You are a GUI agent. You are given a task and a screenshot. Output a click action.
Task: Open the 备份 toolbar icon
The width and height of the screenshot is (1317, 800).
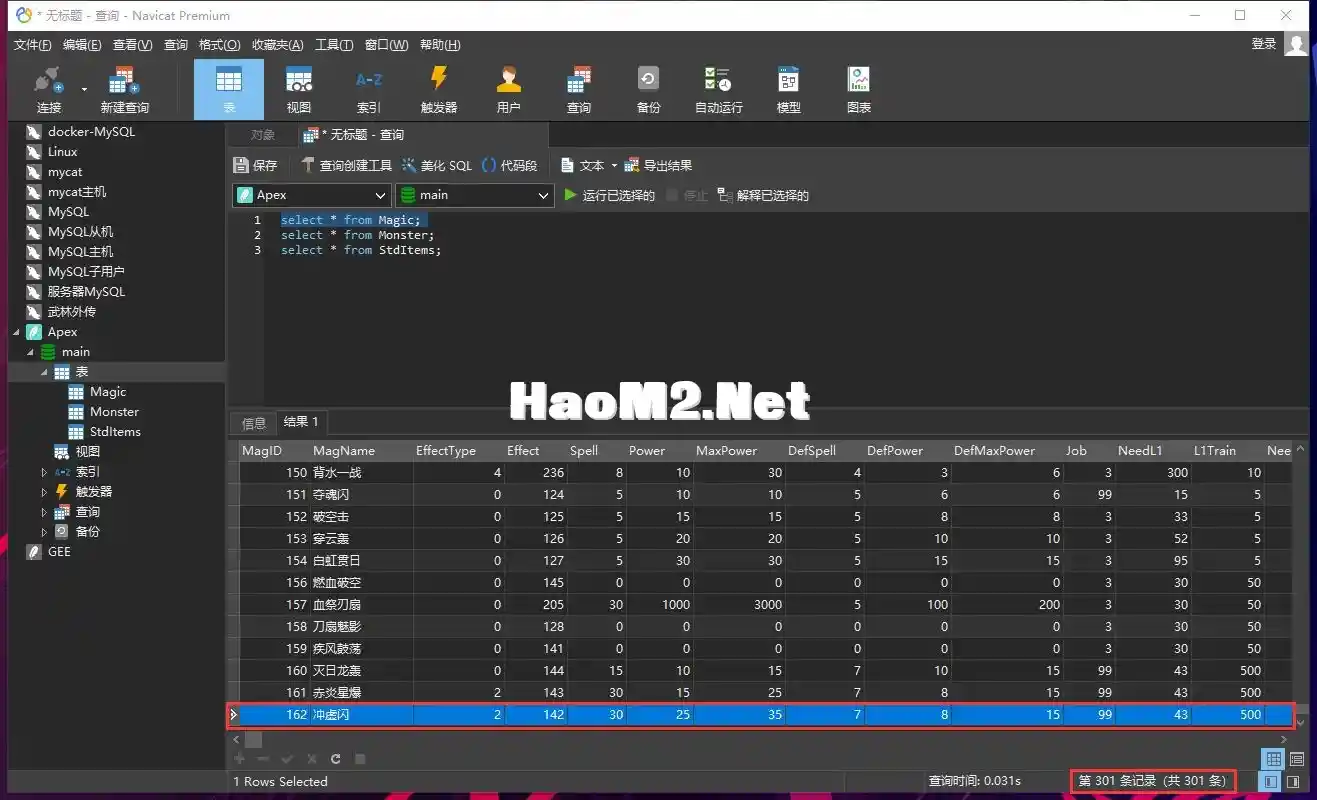(649, 90)
